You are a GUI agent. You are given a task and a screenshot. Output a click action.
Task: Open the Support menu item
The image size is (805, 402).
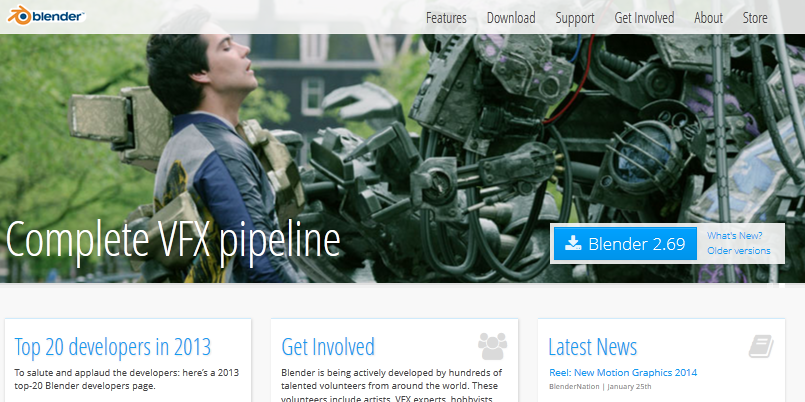[575, 18]
